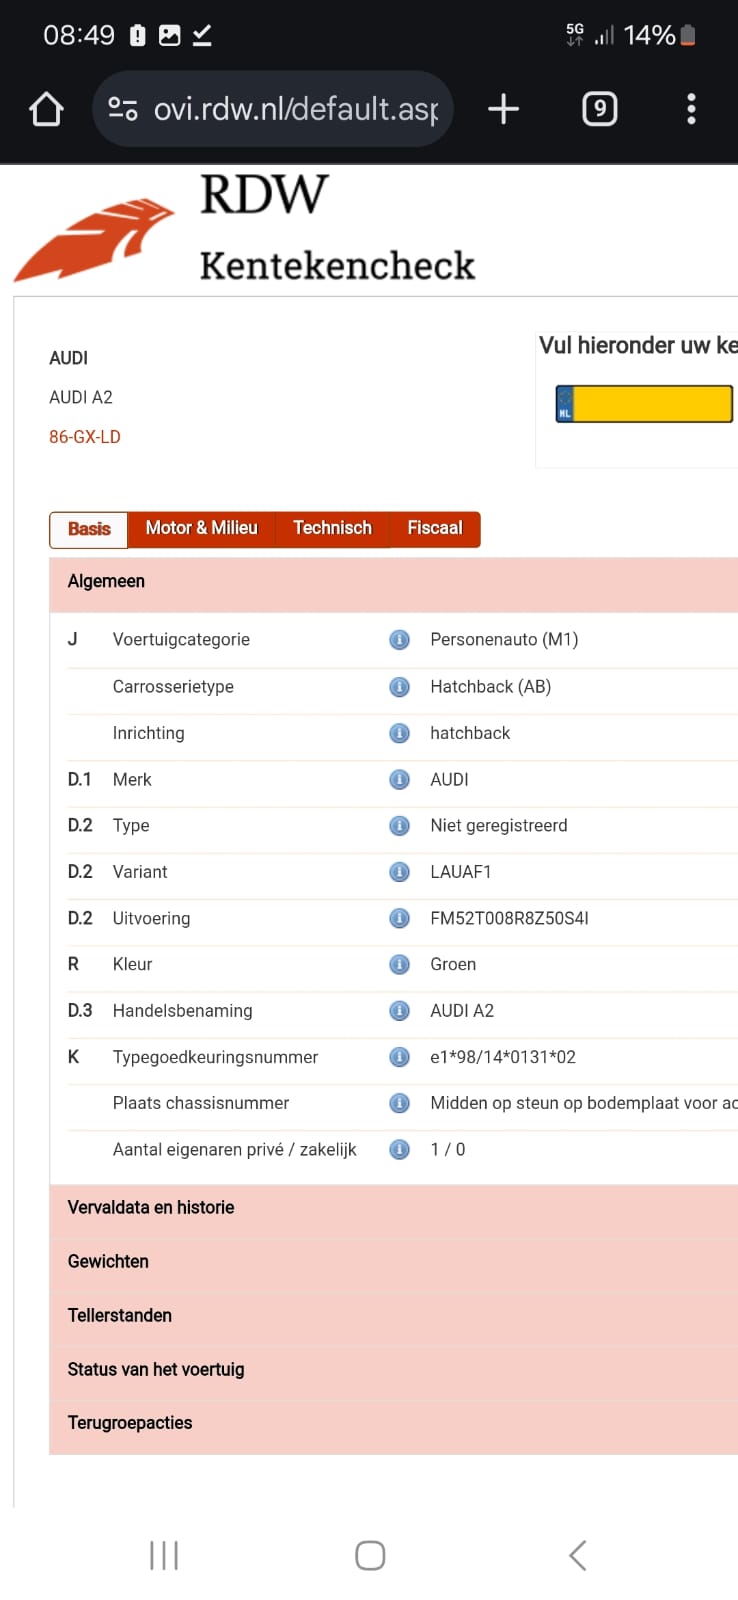Viewport: 738px width, 1600px height.
Task: Tap Android home navigation button
Action: tap(370, 1555)
